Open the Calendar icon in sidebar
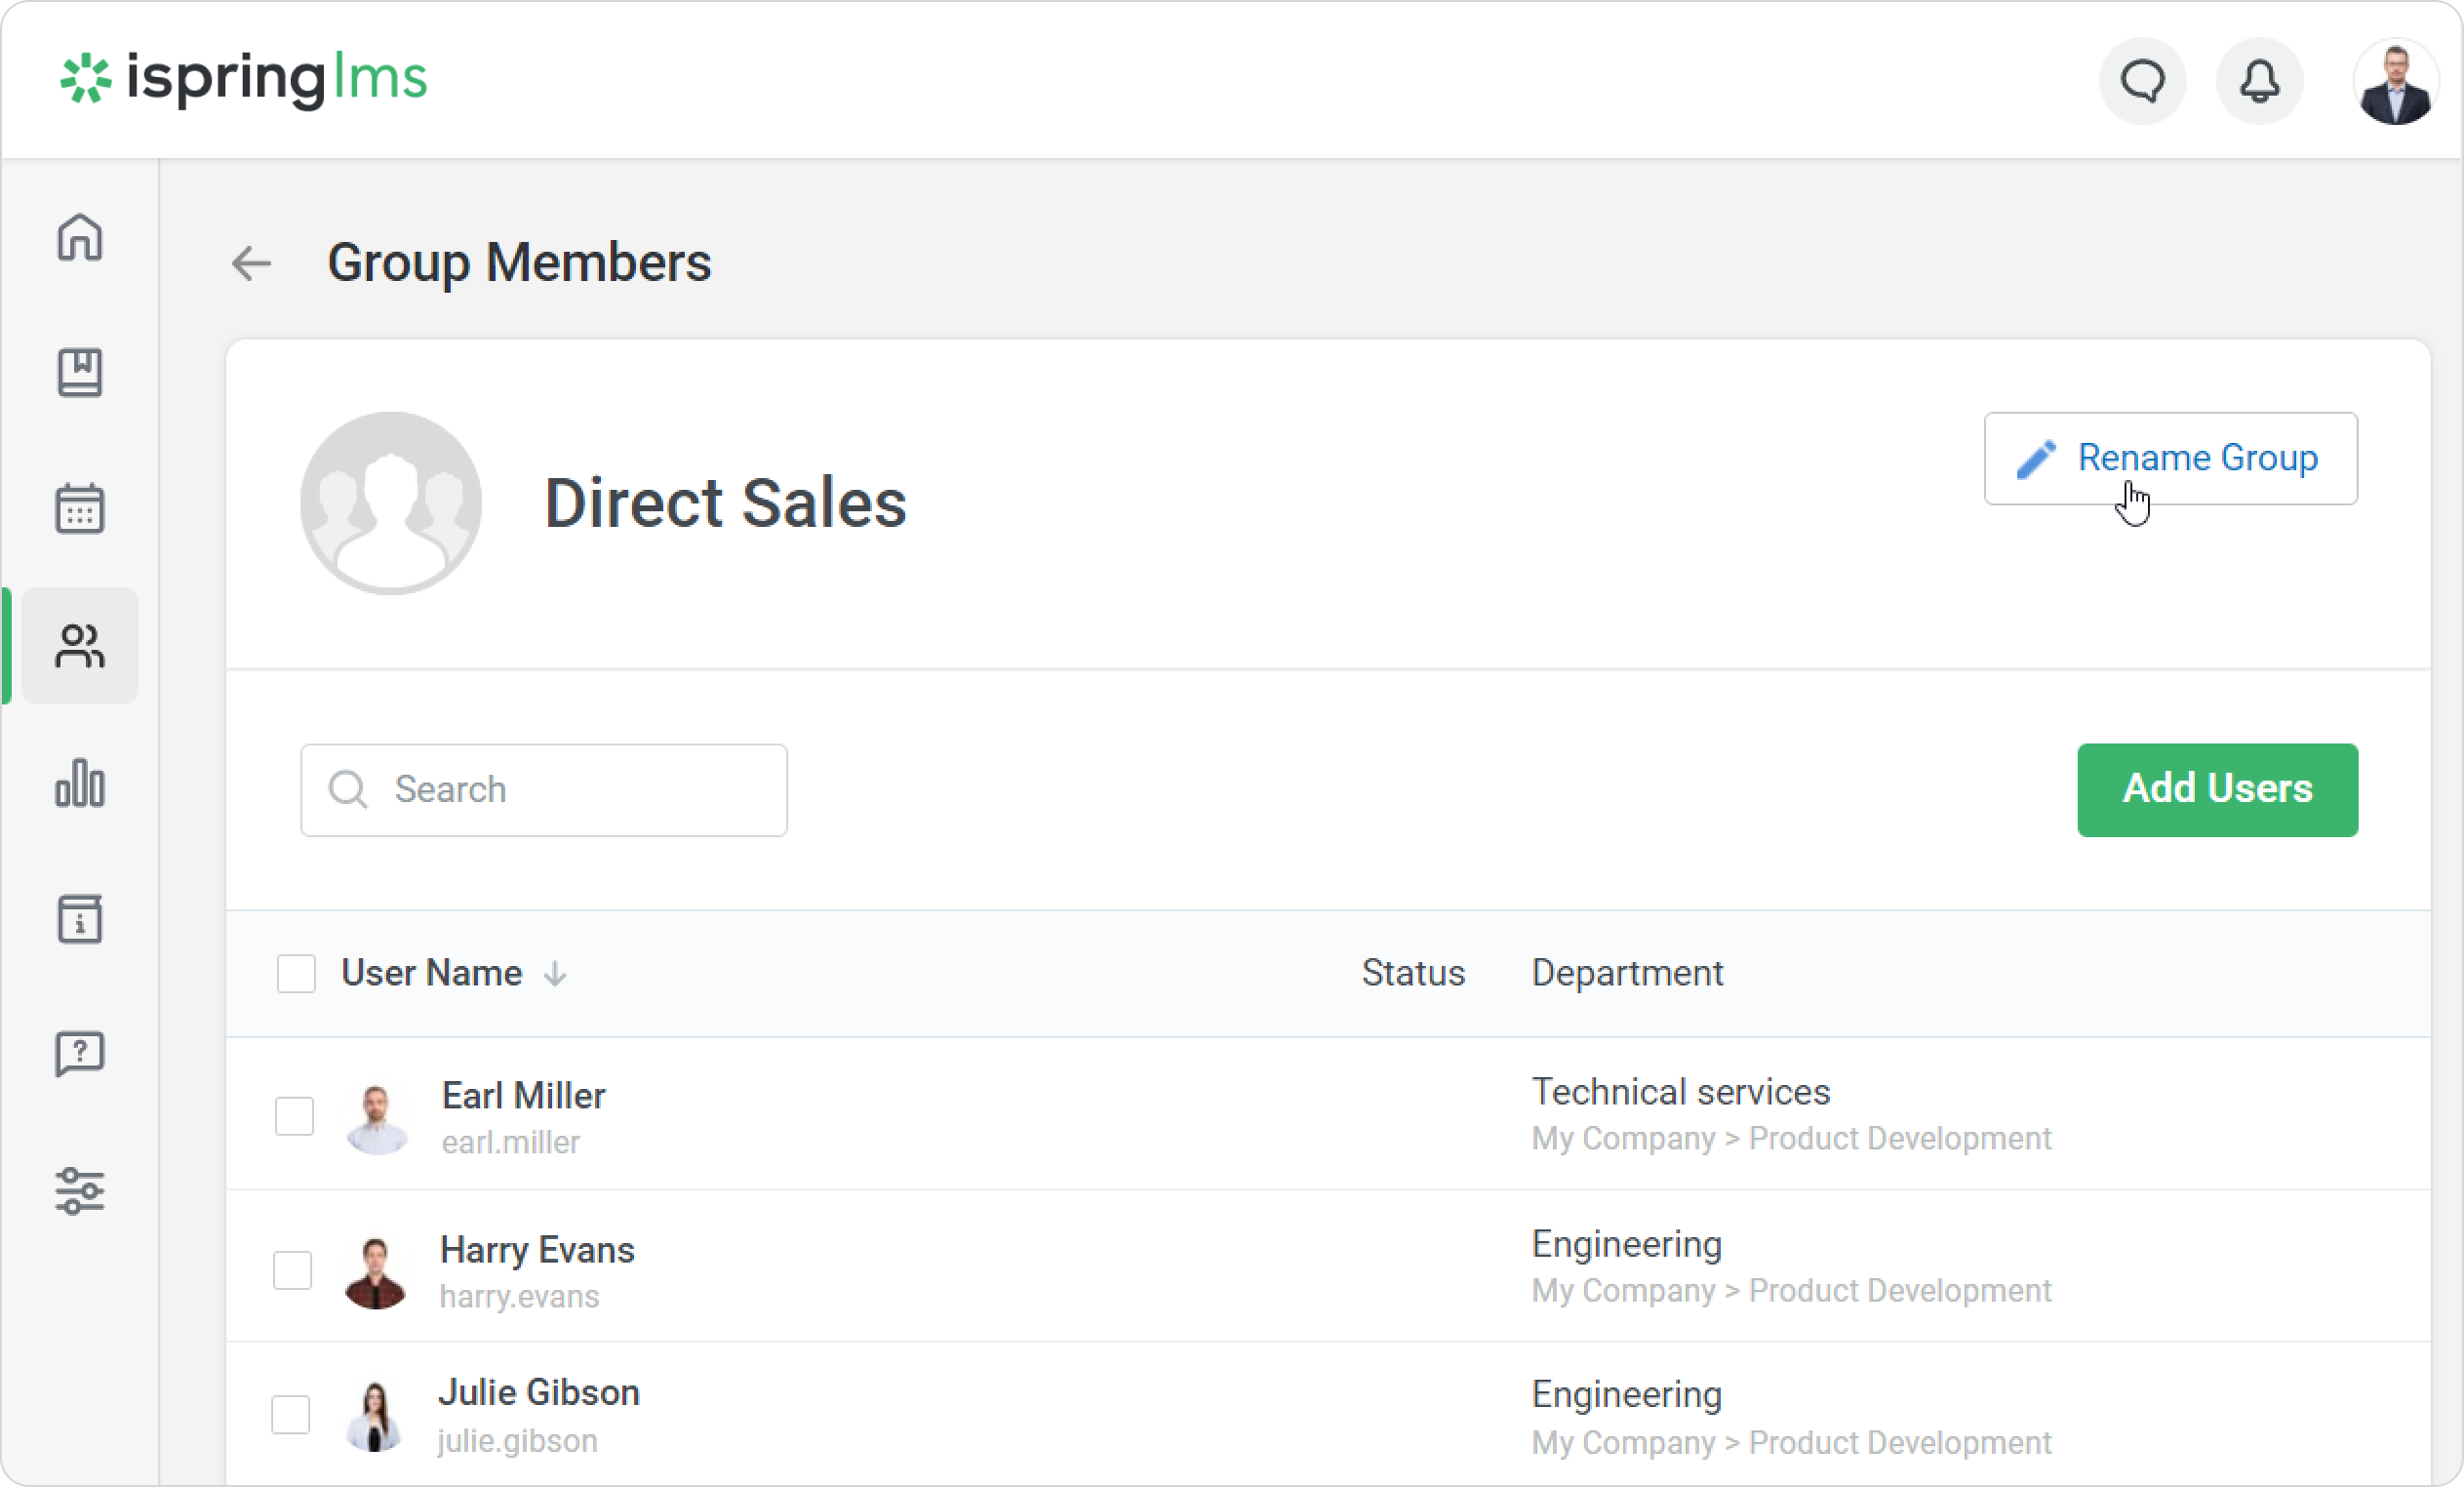This screenshot has height=1487, width=2464. pos(80,508)
